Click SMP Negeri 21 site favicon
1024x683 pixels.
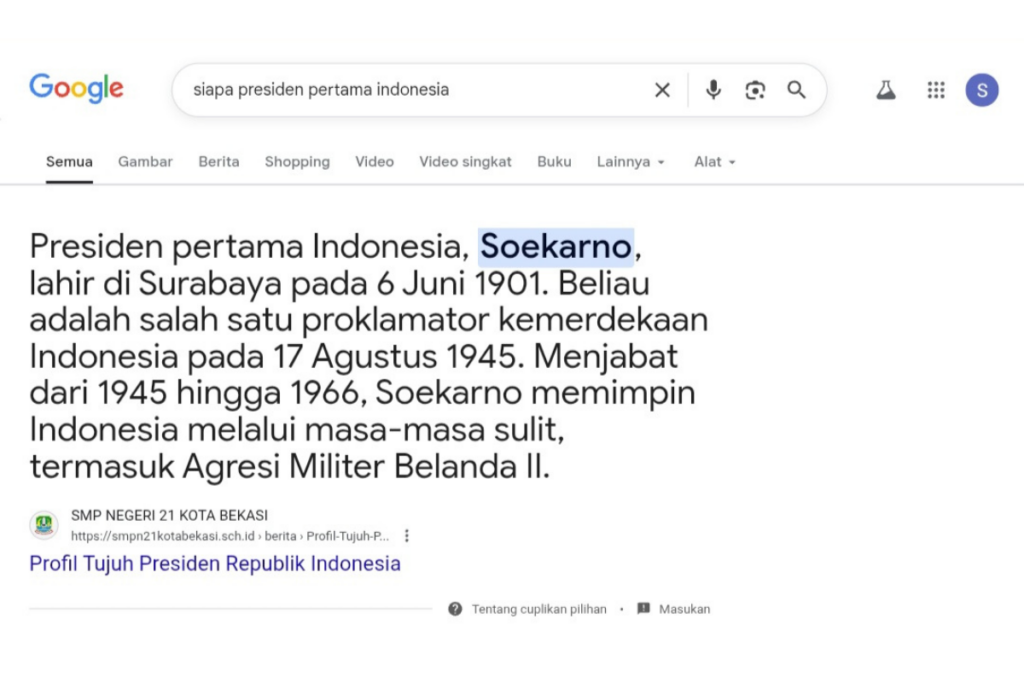(44, 525)
